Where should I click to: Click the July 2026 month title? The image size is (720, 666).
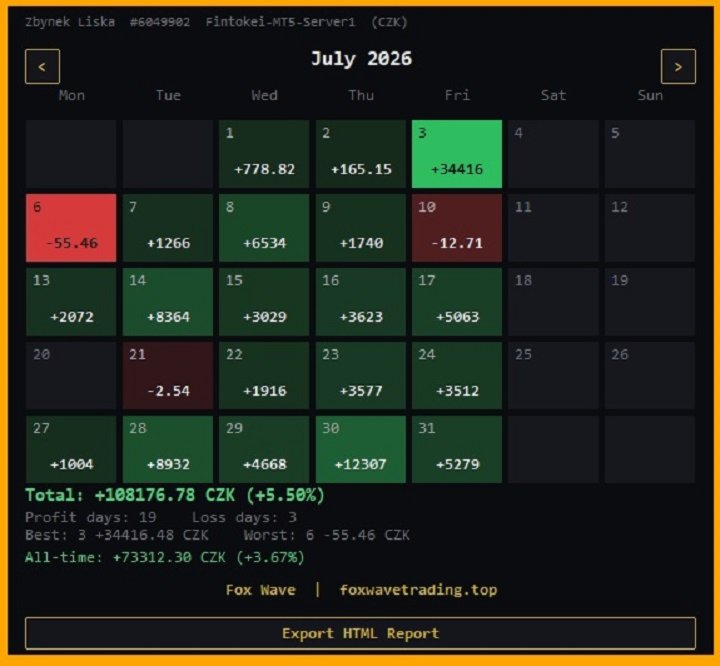point(361,59)
